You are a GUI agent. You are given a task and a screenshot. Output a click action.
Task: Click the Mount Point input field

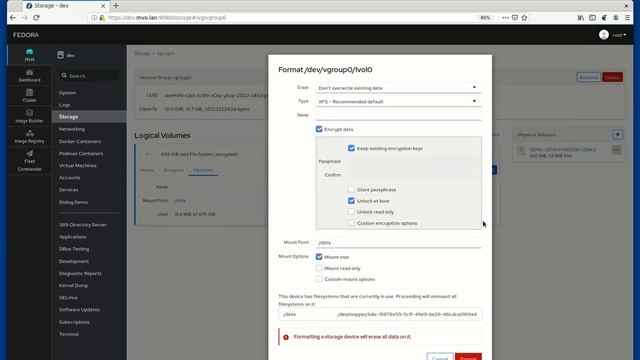coord(398,242)
